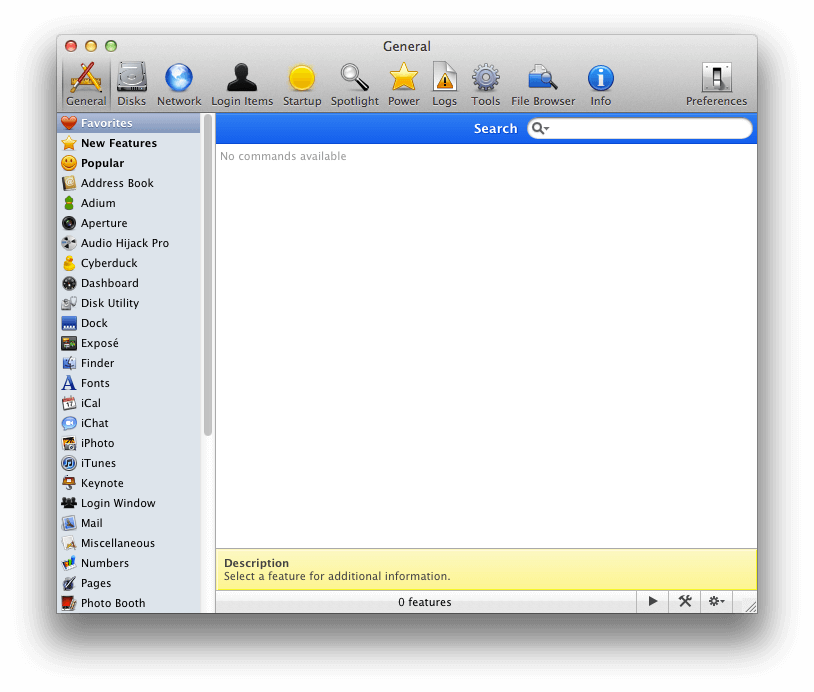Image resolution: width=814 pixels, height=692 pixels.
Task: Click the window resize grip corner
Action: point(750,606)
